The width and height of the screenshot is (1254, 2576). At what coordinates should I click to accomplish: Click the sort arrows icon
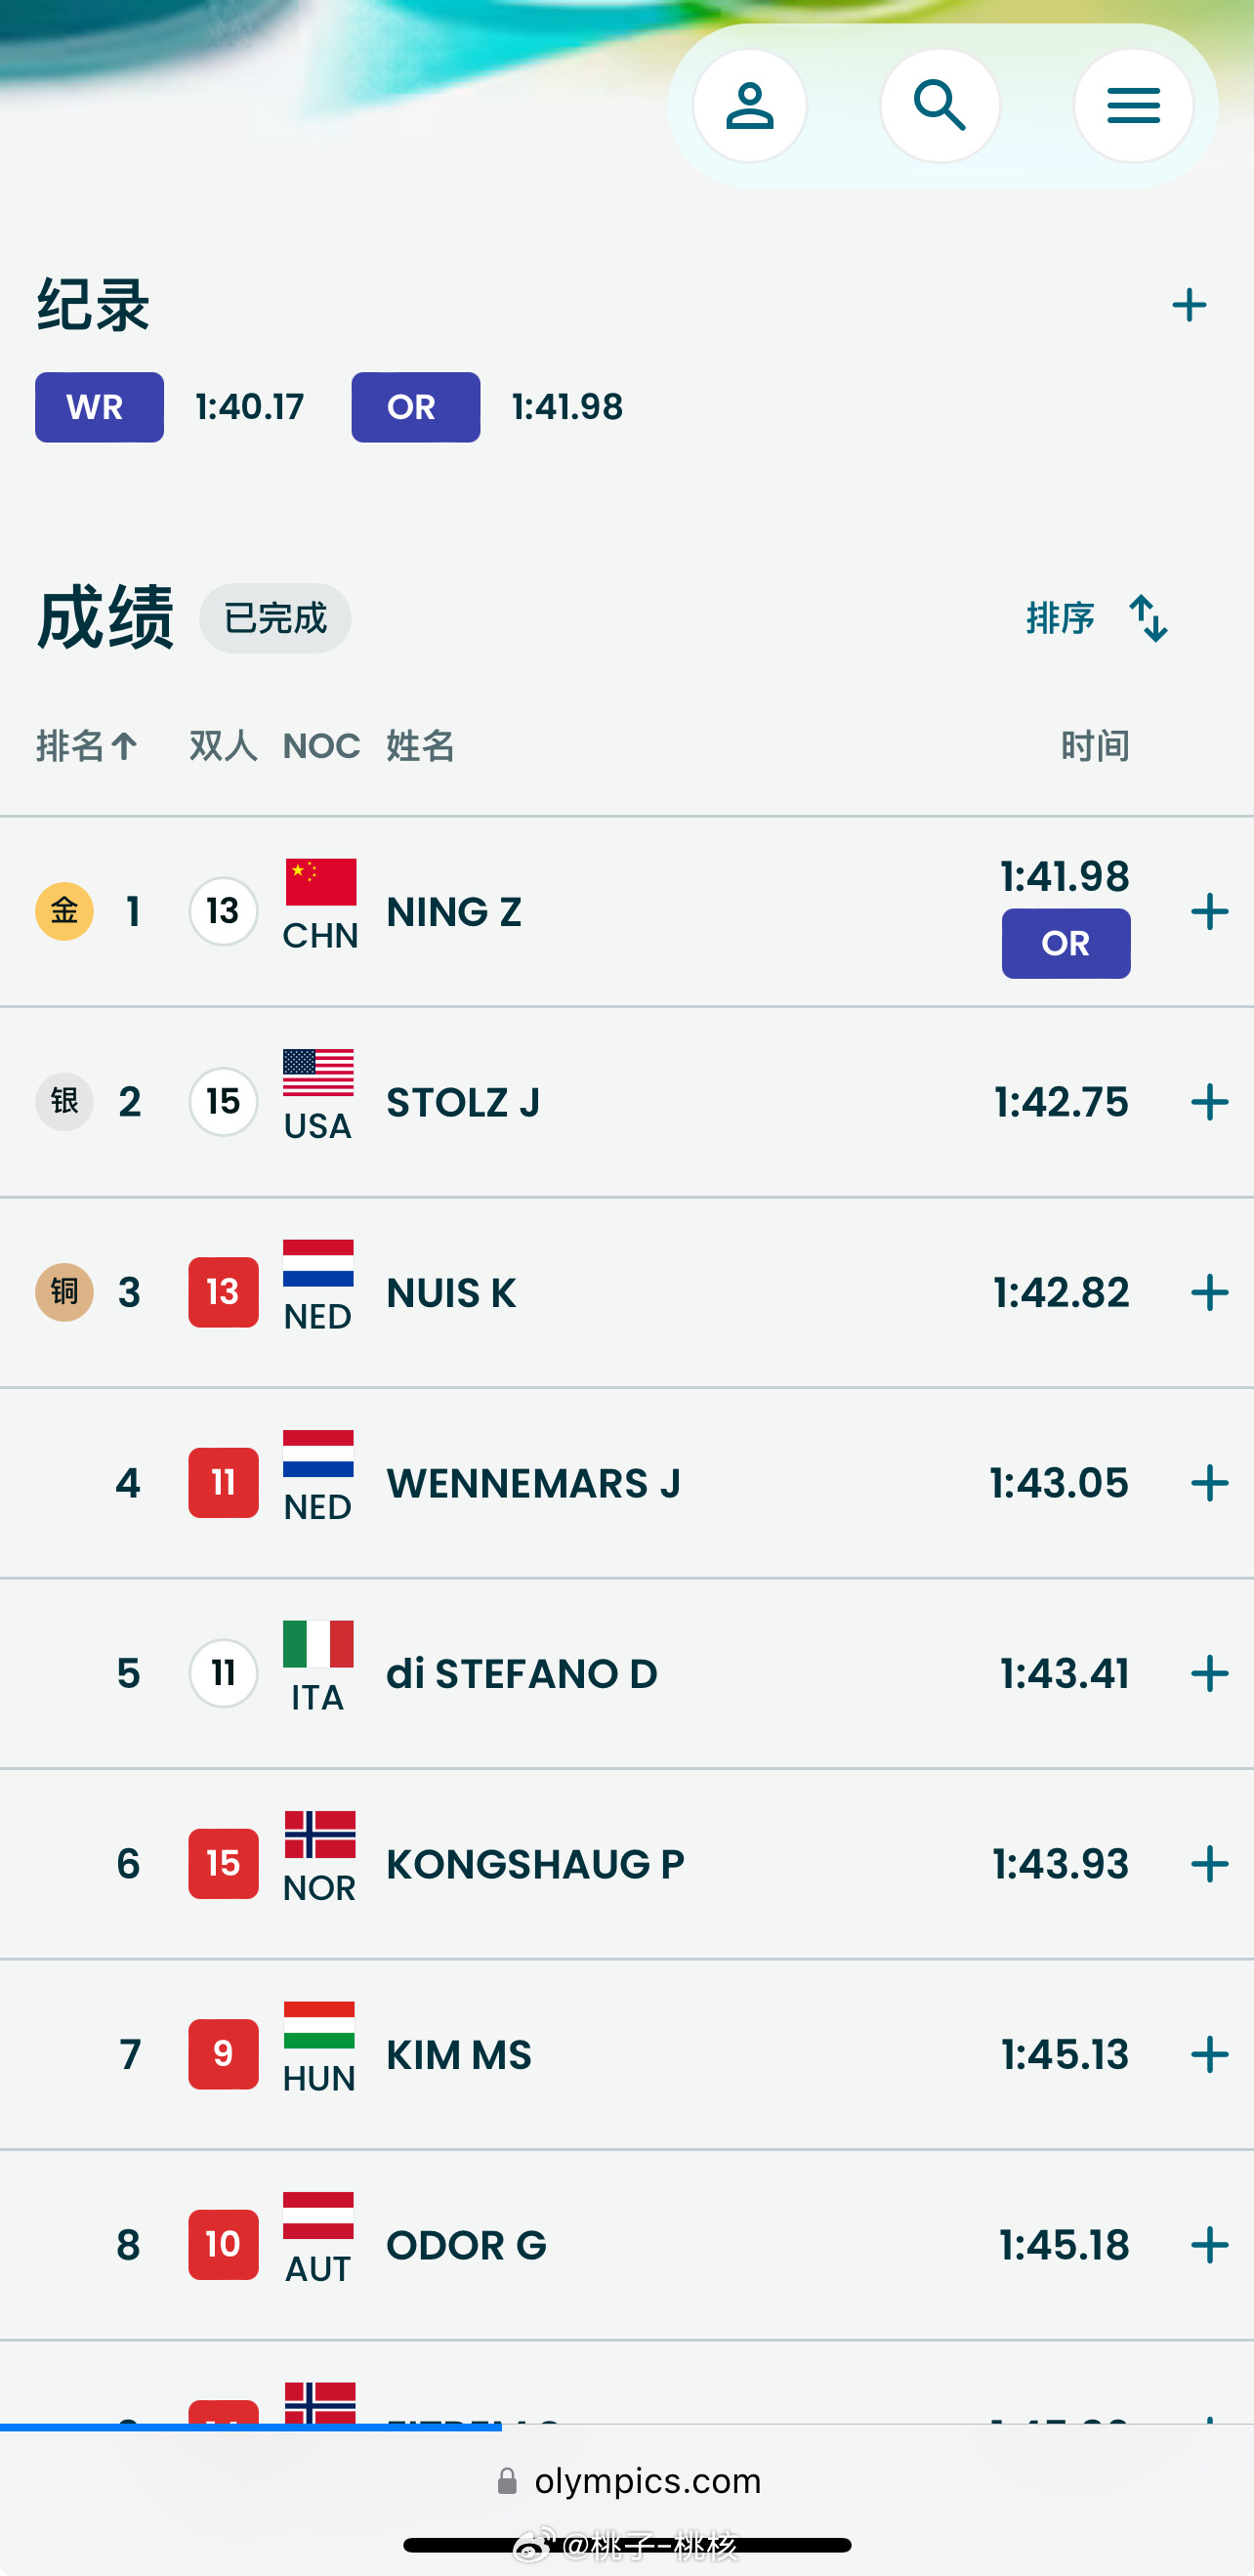pos(1148,618)
